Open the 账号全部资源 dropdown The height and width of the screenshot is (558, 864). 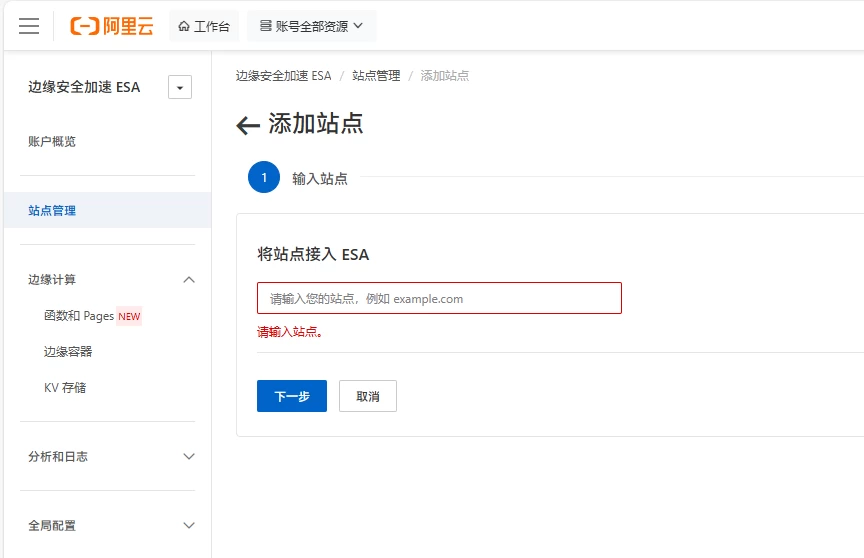[311, 26]
